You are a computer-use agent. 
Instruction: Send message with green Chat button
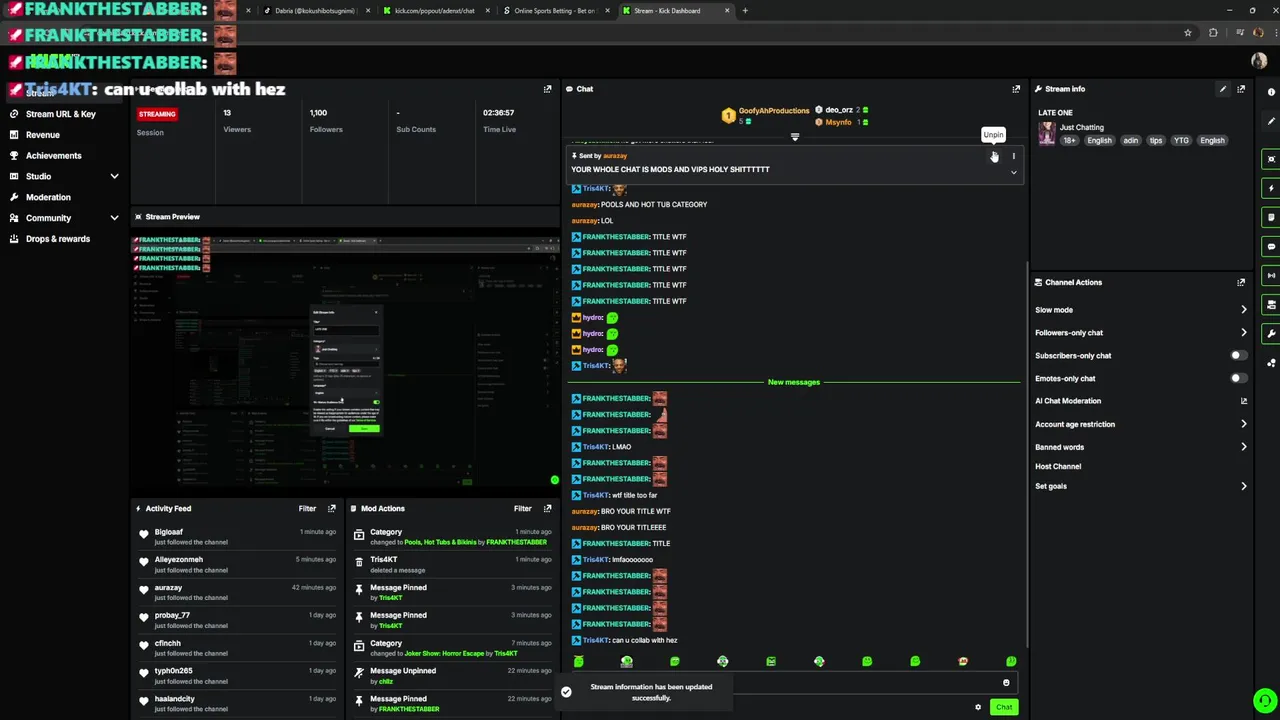point(1003,707)
